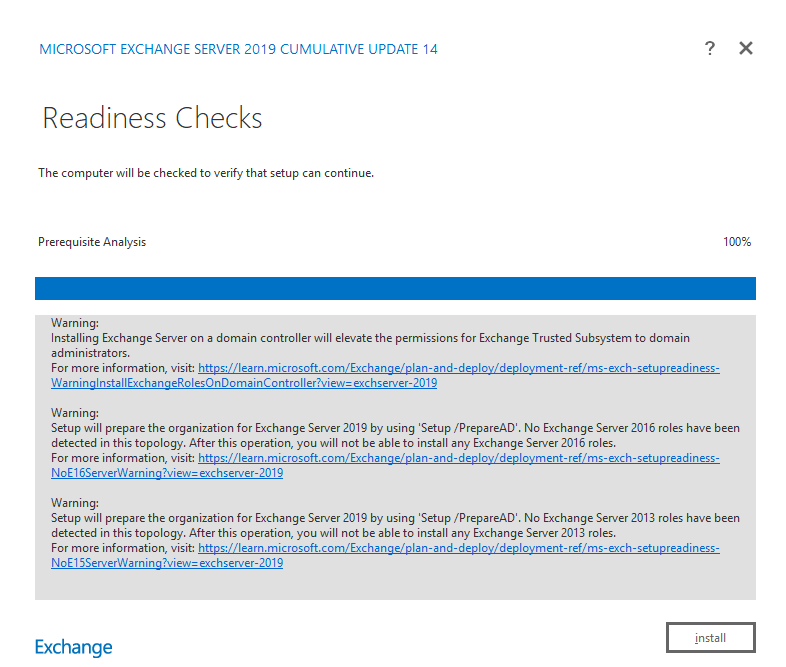Click the setup verification description sentence

tap(206, 173)
